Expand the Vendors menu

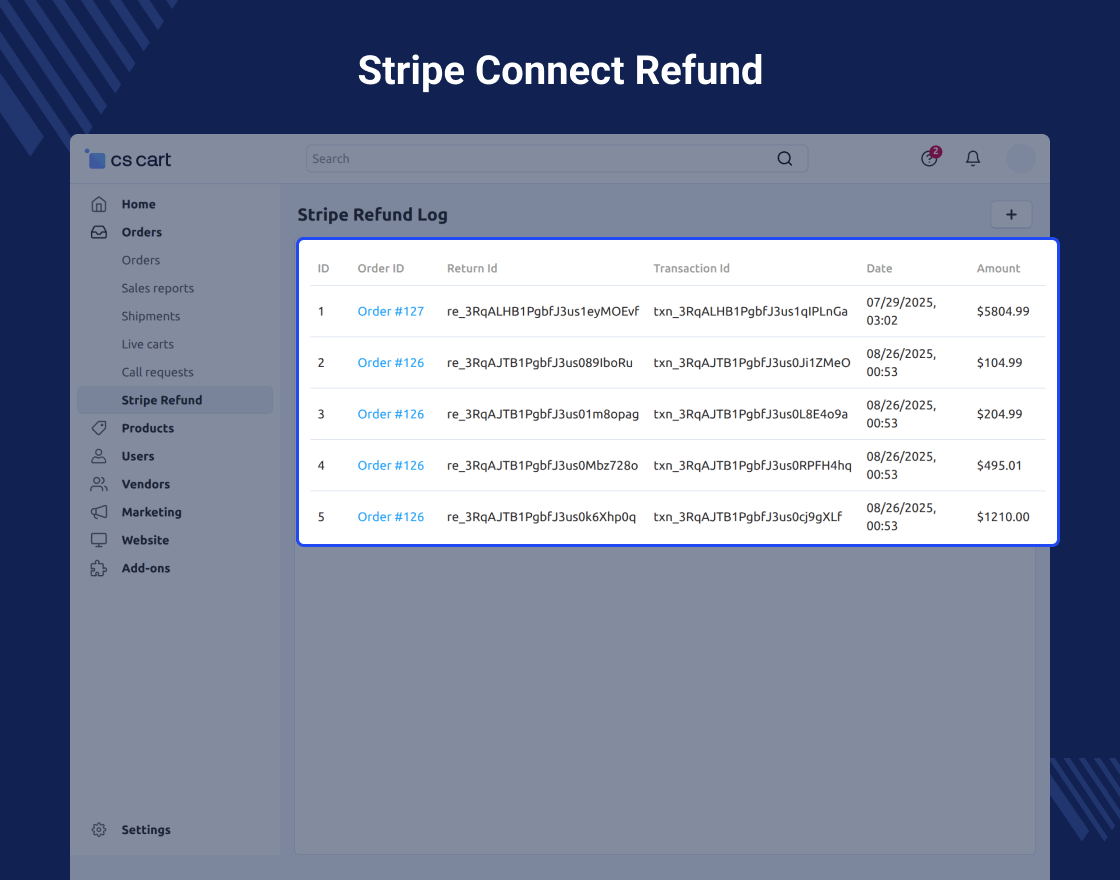coord(146,484)
